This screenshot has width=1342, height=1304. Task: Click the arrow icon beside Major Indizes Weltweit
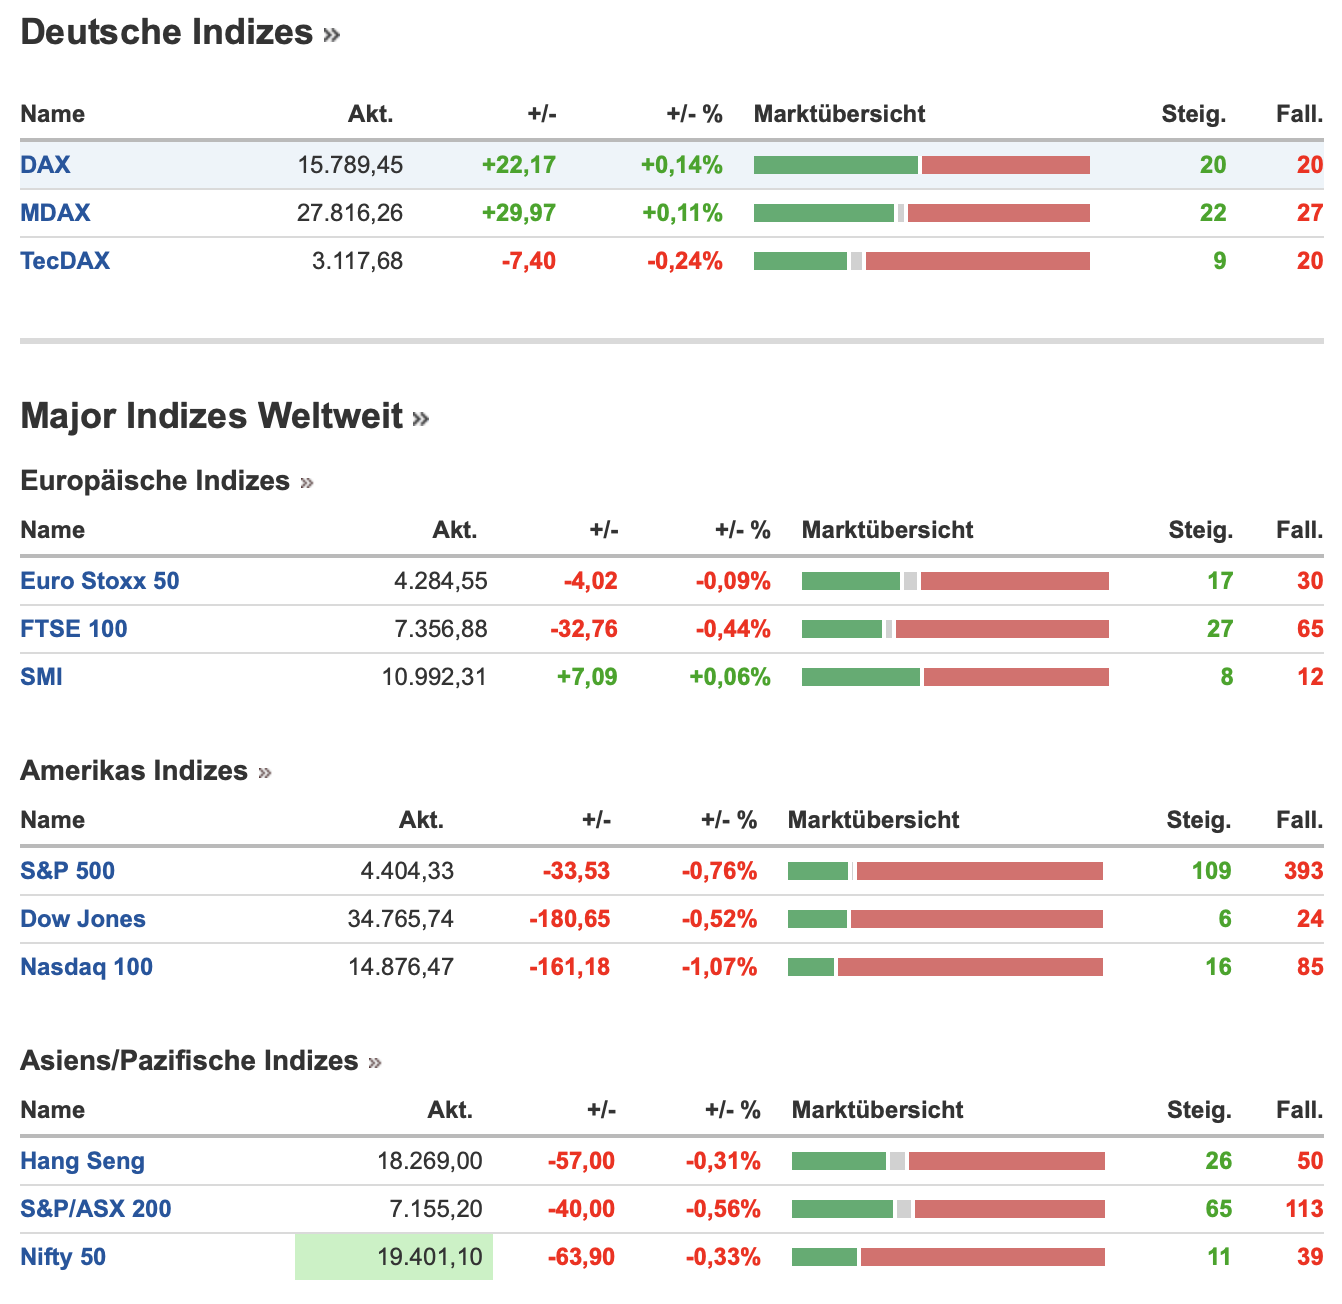[420, 419]
